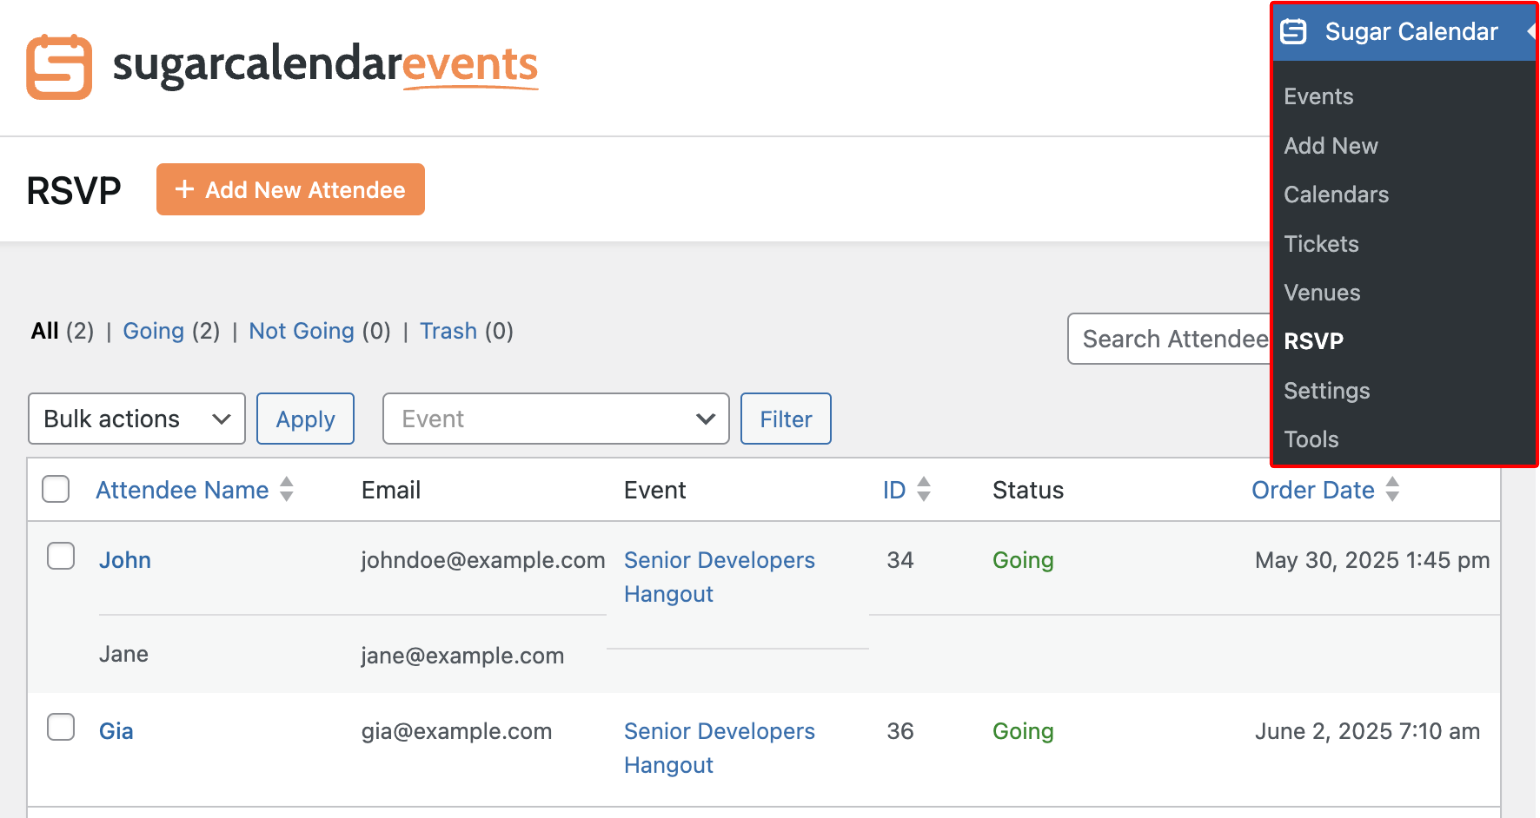View the Trash attendees list
This screenshot has width=1540, height=818.
click(x=448, y=331)
